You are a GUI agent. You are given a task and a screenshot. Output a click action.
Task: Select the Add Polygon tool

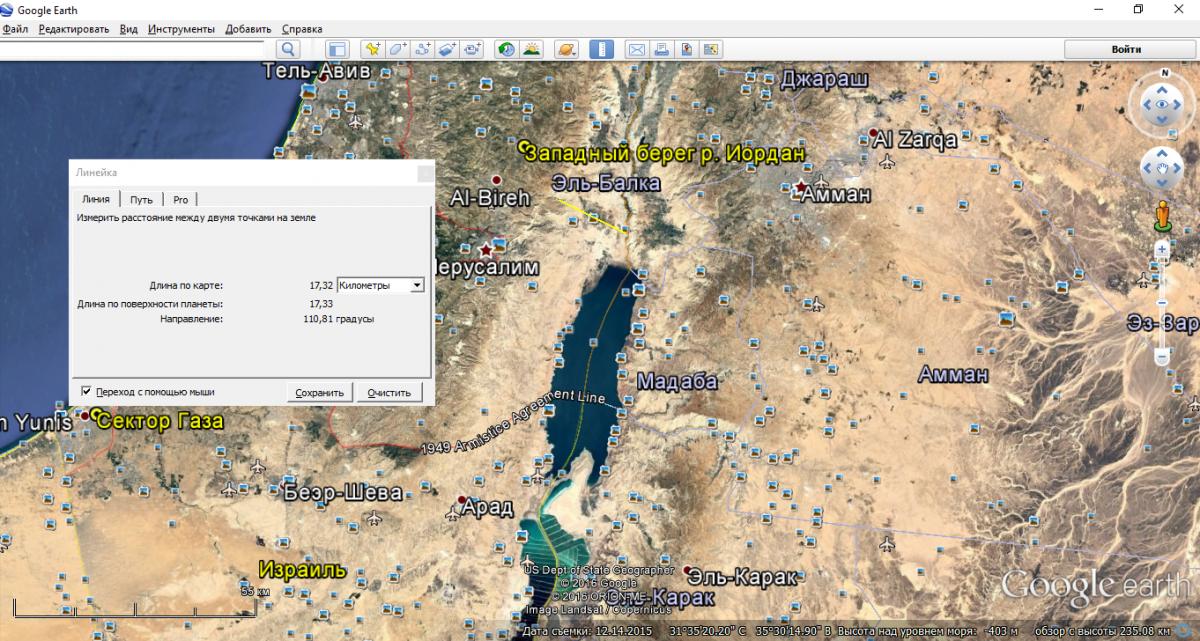coord(397,49)
